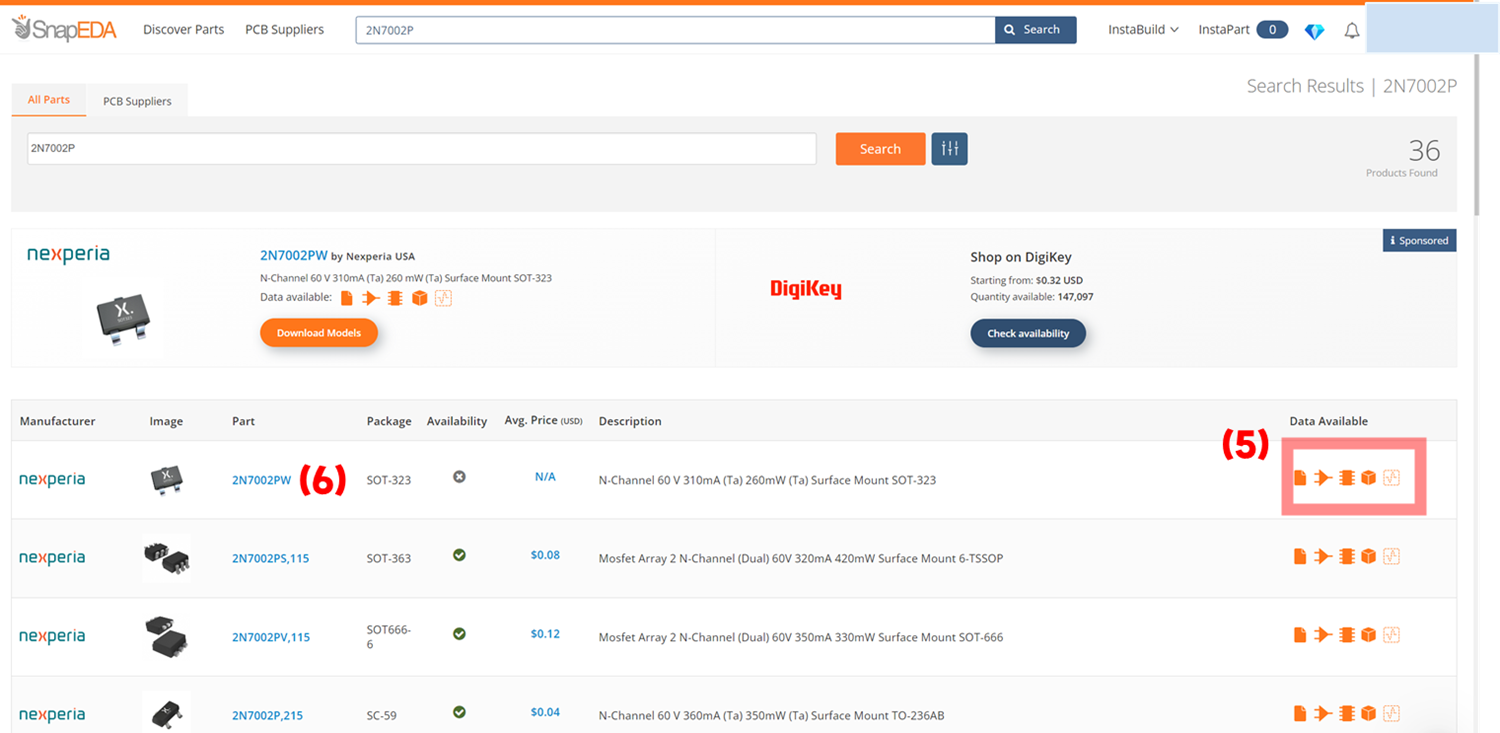
Task: Click the symbol icon for 2N7002PS,115
Action: pyautogui.click(x=1323, y=556)
